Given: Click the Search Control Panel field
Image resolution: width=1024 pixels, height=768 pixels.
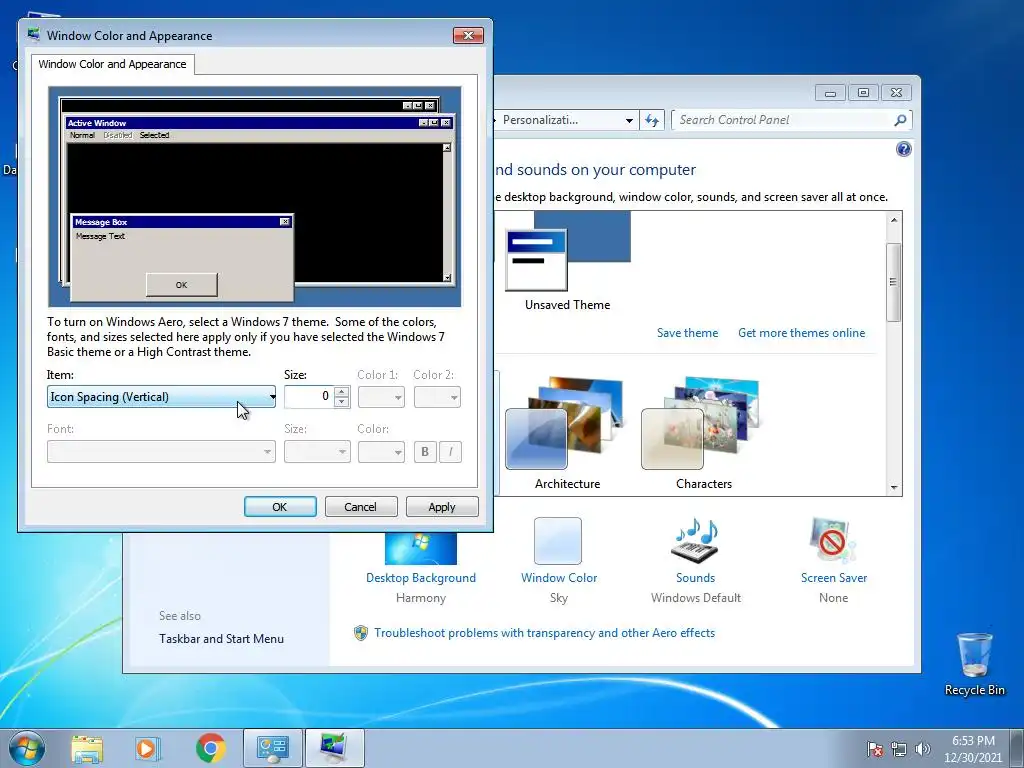Looking at the screenshot, I should 784,120.
